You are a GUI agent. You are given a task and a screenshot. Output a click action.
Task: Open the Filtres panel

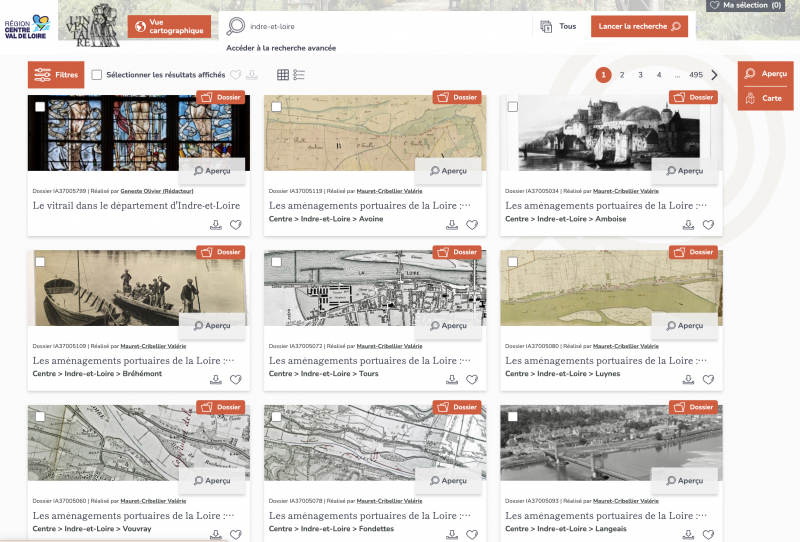[56, 75]
